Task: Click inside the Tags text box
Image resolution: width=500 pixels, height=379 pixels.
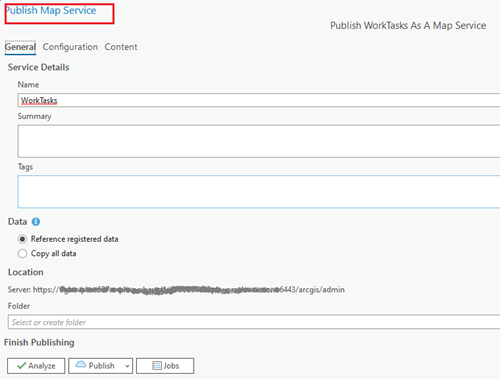Action: click(x=259, y=192)
